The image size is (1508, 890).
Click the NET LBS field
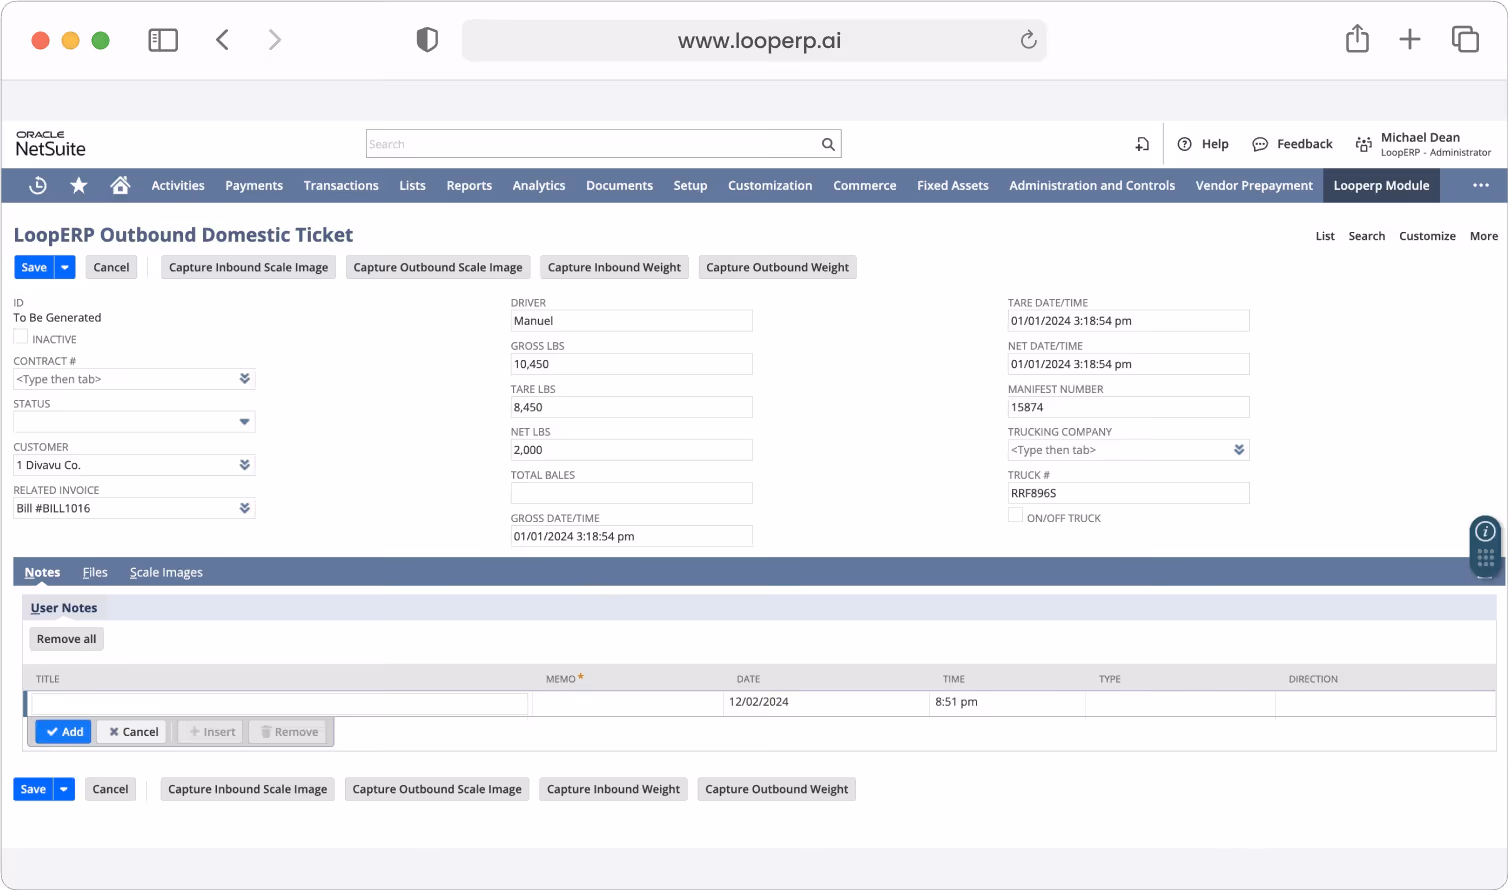(x=631, y=450)
